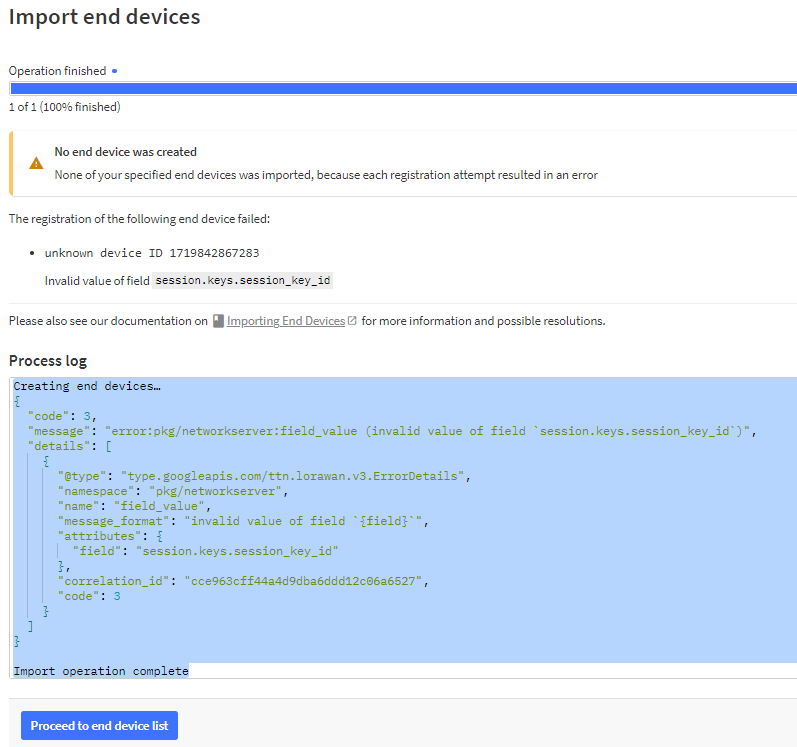Click the 1 of 1 (100% finished) text
This screenshot has width=797, height=747.
(64, 107)
